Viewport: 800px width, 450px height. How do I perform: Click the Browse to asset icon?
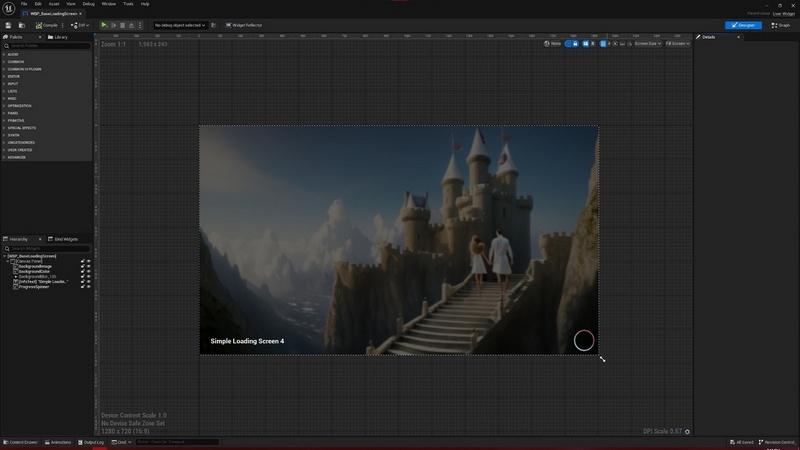pos(21,25)
